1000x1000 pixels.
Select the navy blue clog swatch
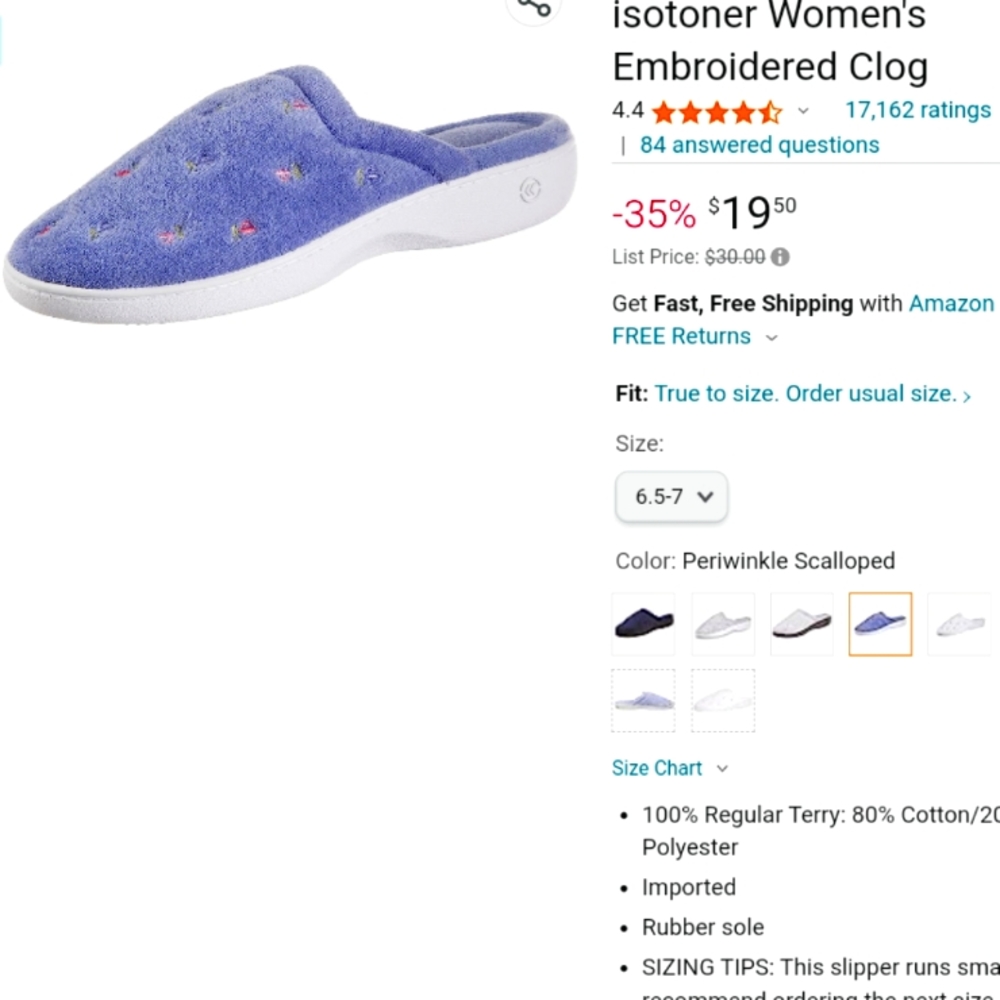pyautogui.click(x=642, y=623)
